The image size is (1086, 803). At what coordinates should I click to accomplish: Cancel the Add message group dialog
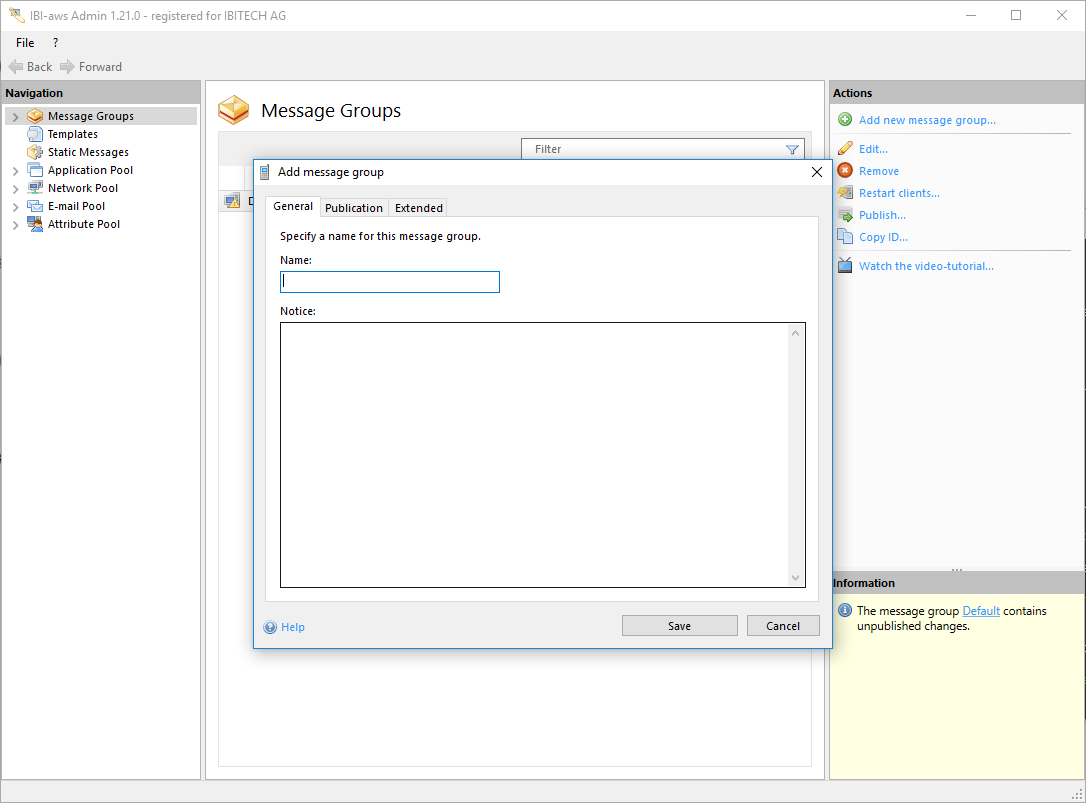[782, 626]
